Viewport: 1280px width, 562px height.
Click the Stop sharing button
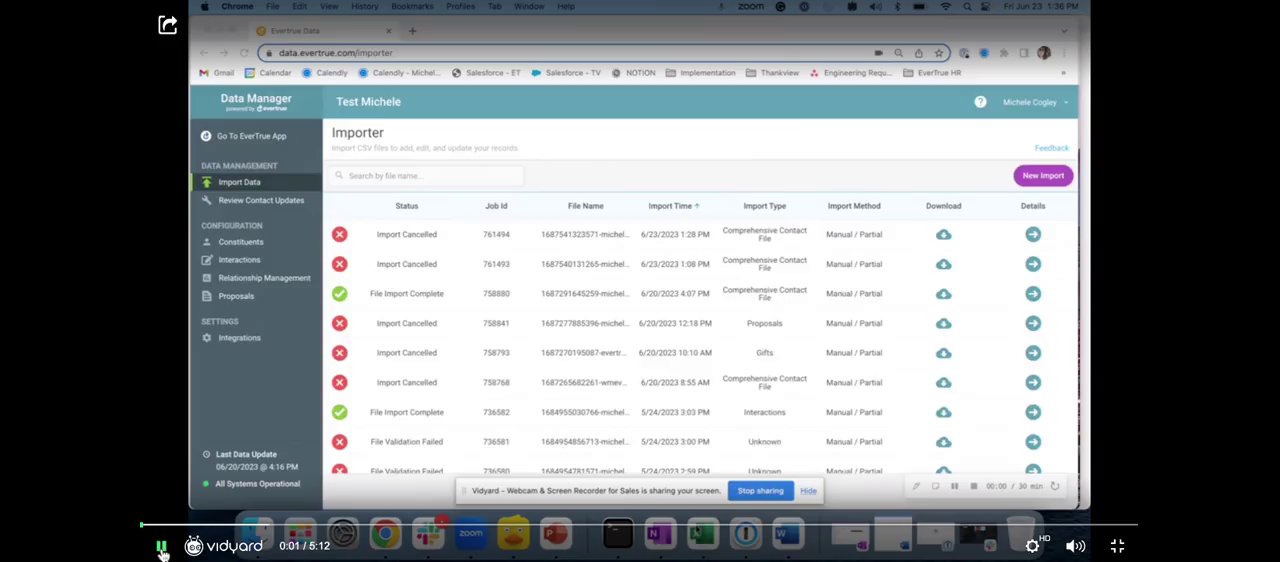pyautogui.click(x=760, y=491)
